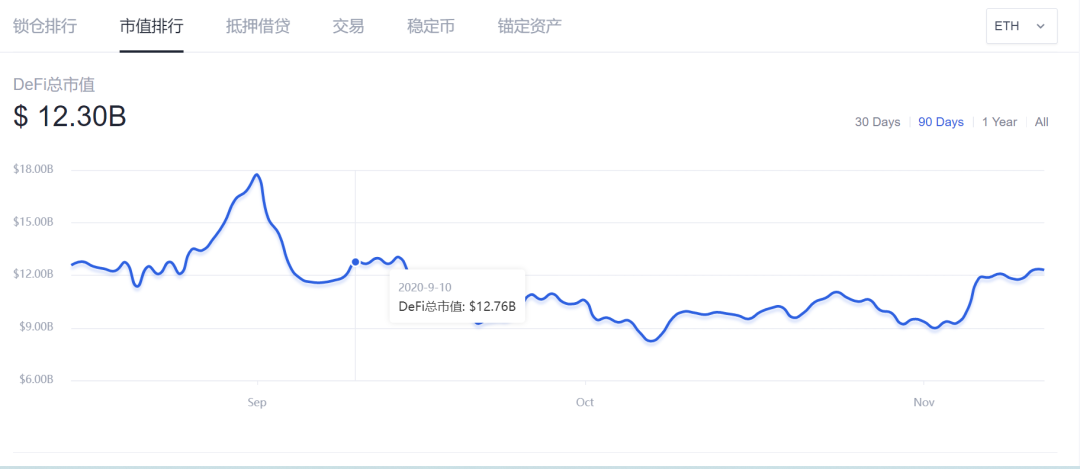The image size is (1080, 469).
Task: Select the 市值排行 tab
Action: point(152,26)
